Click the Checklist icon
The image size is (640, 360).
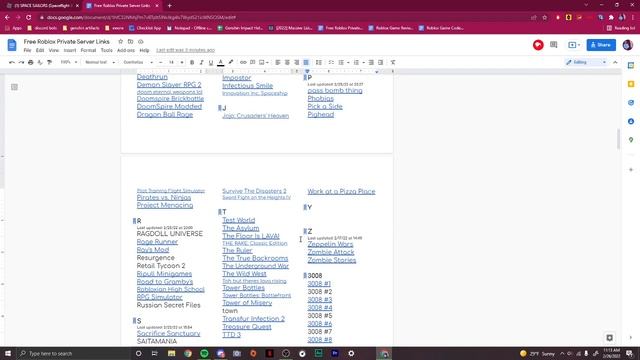coord(331,62)
